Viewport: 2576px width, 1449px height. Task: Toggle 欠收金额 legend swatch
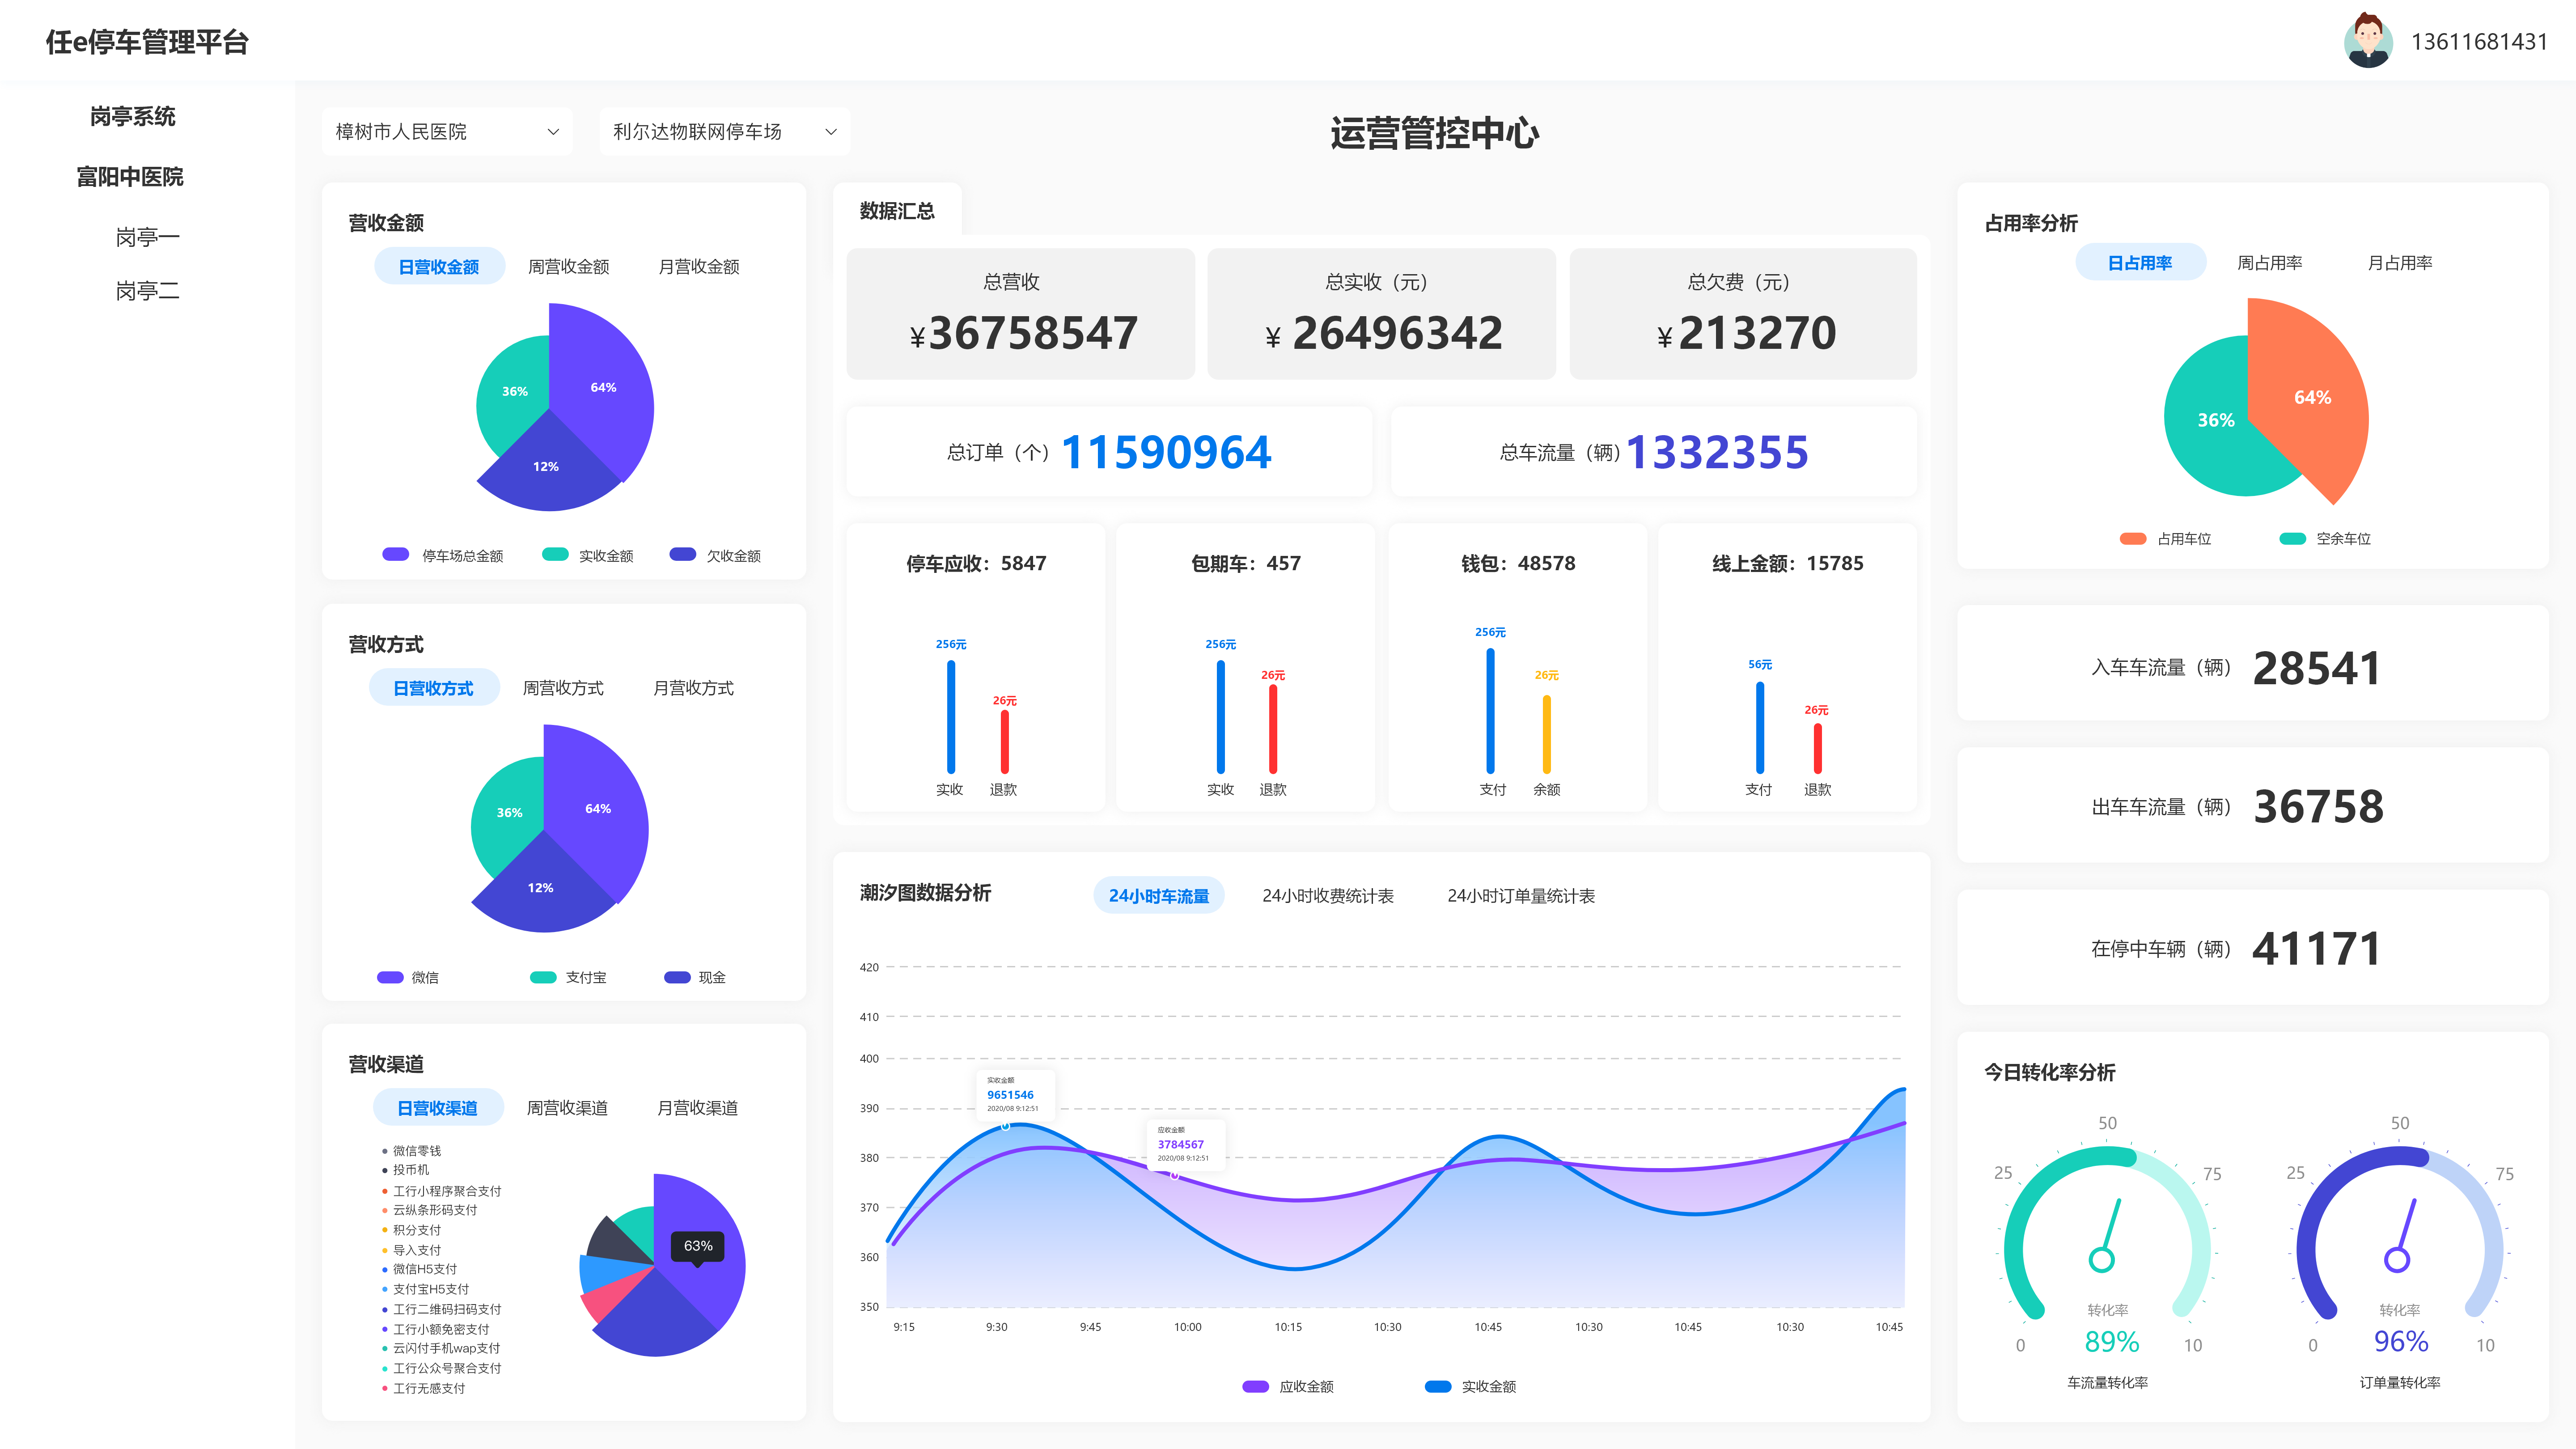683,555
